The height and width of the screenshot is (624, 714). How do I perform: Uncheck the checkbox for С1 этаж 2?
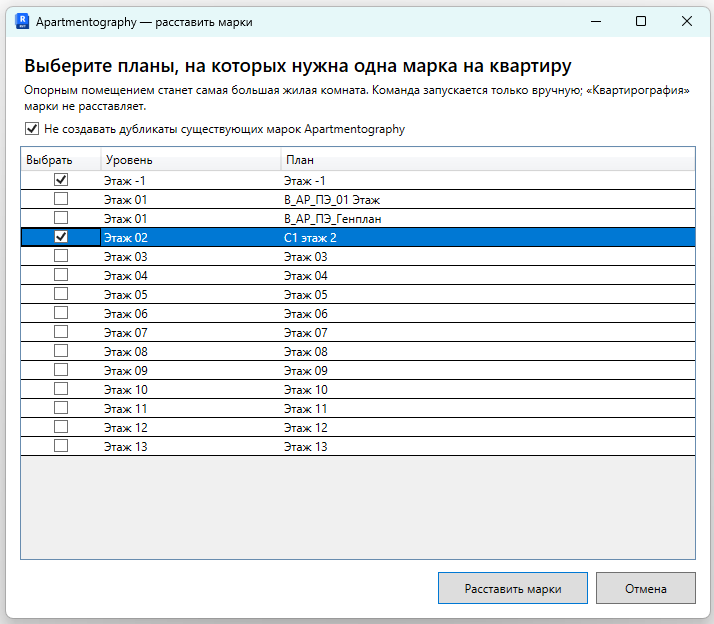(61, 237)
